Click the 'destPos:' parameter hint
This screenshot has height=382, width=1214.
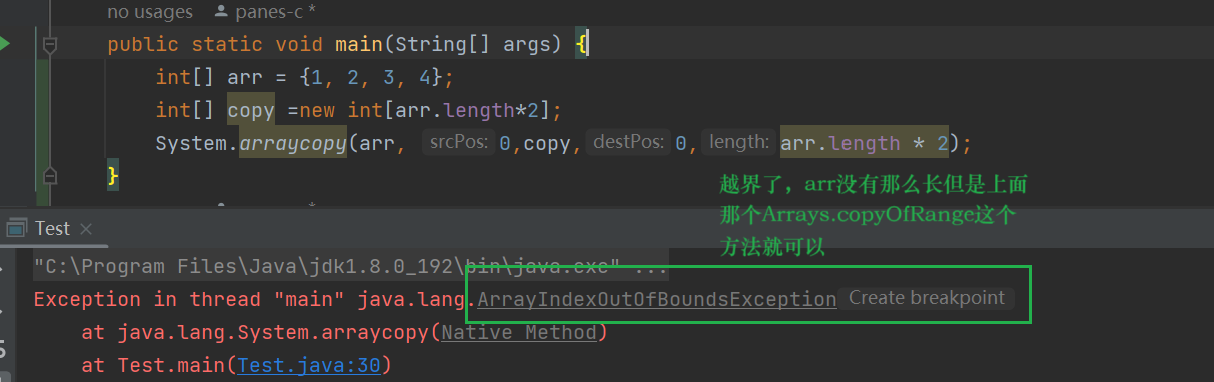click(629, 143)
